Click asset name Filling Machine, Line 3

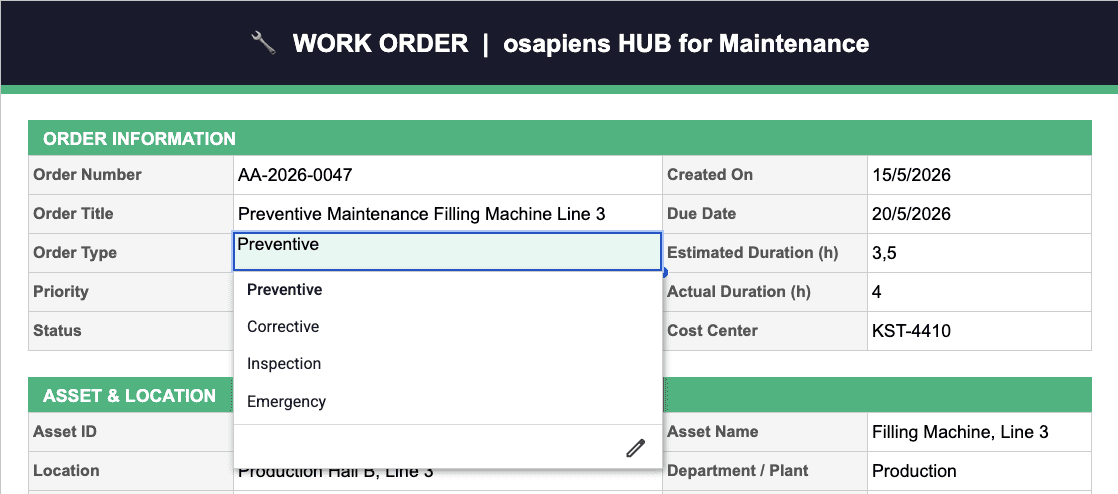tap(979, 432)
